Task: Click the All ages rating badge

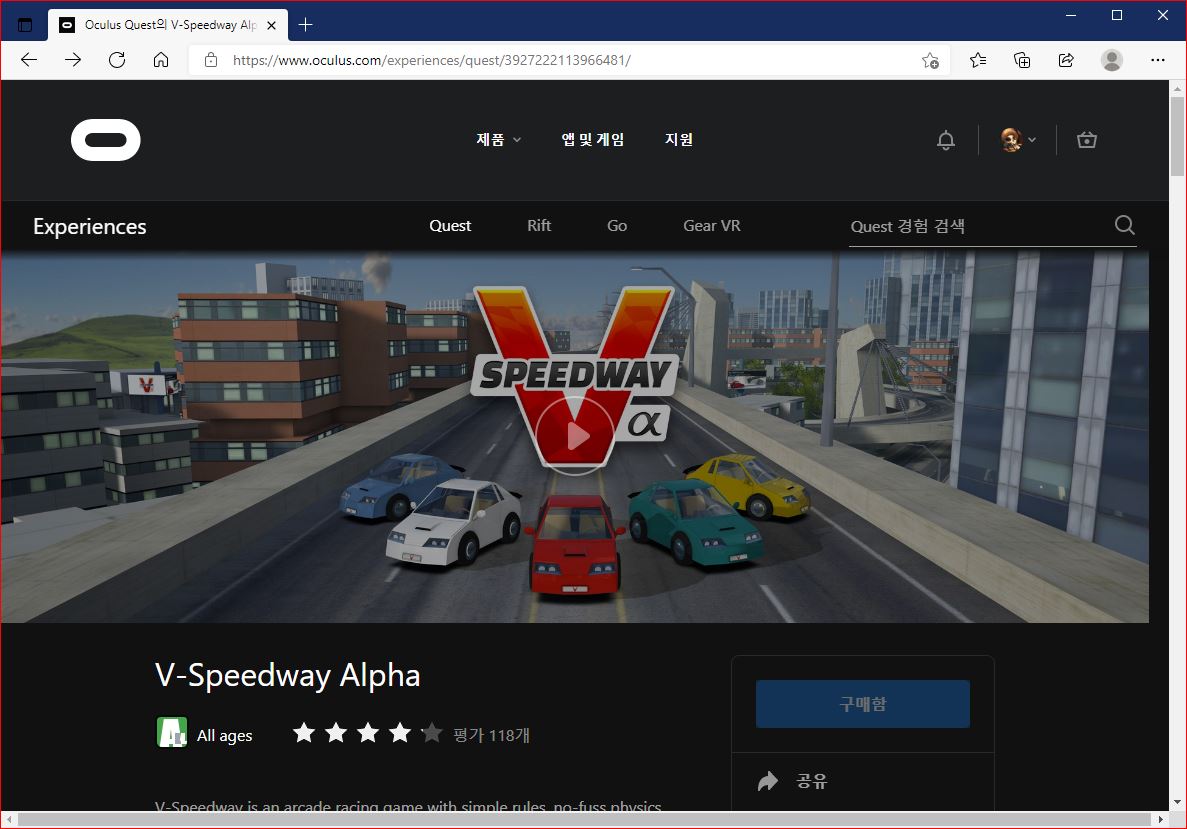Action: pos(172,732)
